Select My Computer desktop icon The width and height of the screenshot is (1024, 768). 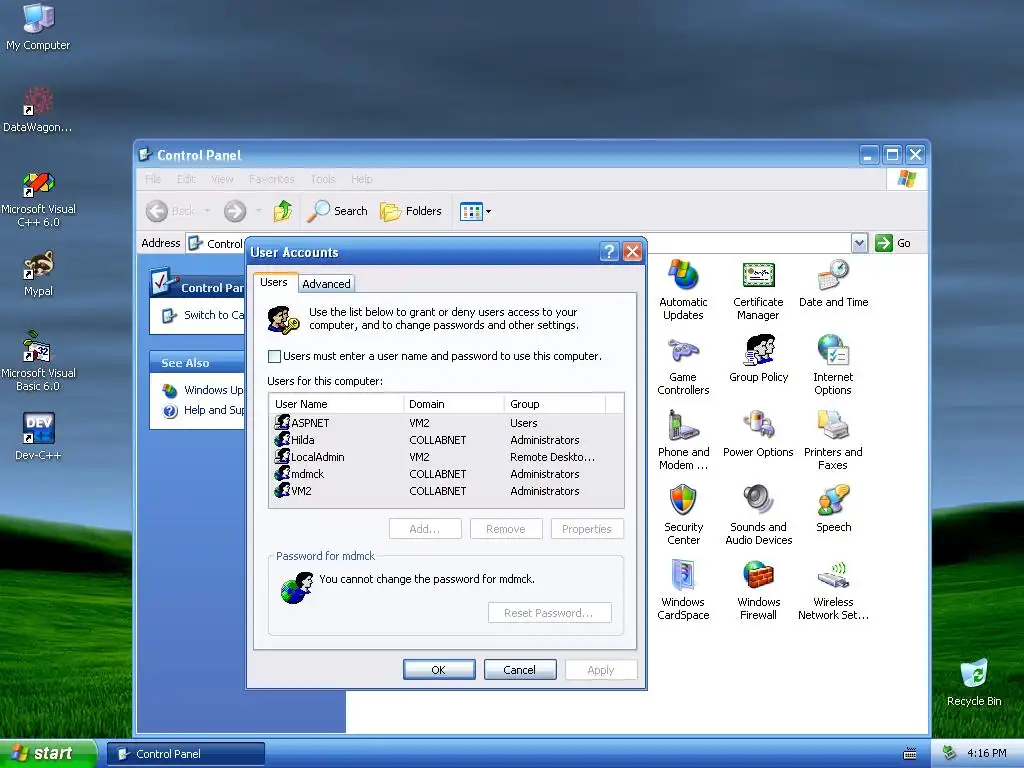point(38,27)
